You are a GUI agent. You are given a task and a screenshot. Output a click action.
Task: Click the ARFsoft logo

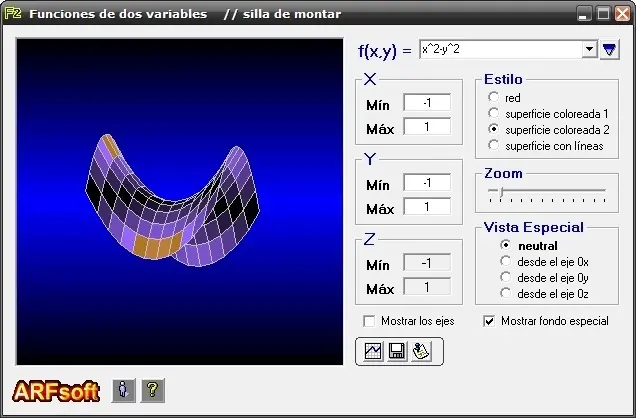pyautogui.click(x=56, y=391)
